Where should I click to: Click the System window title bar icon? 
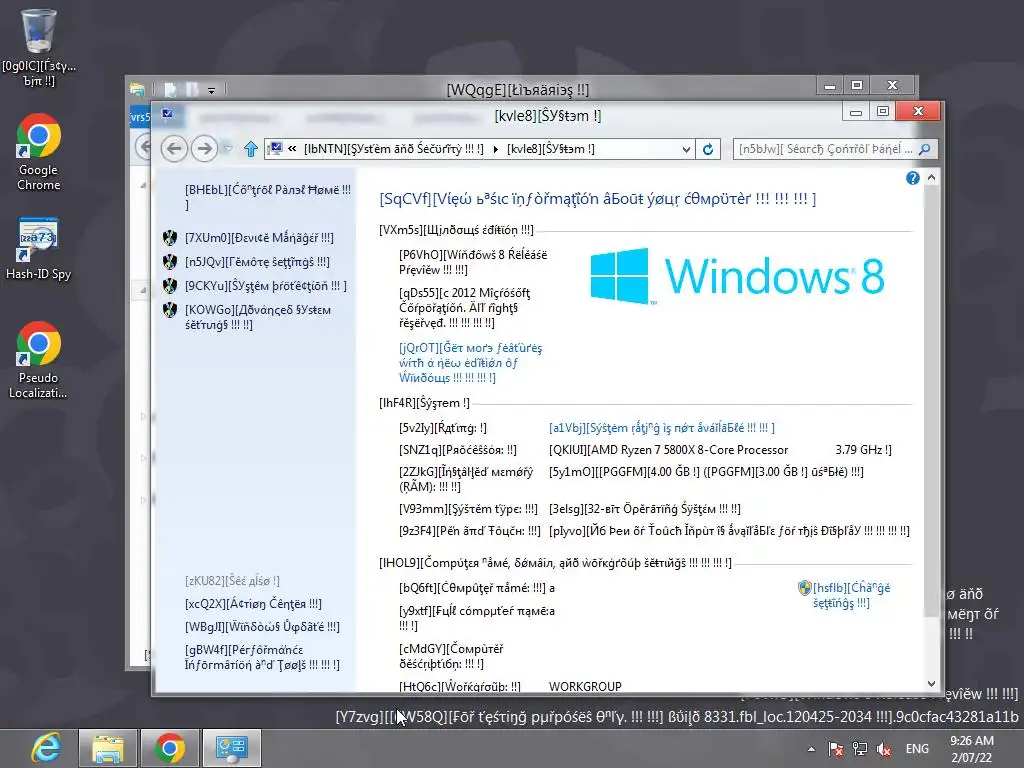[168, 114]
